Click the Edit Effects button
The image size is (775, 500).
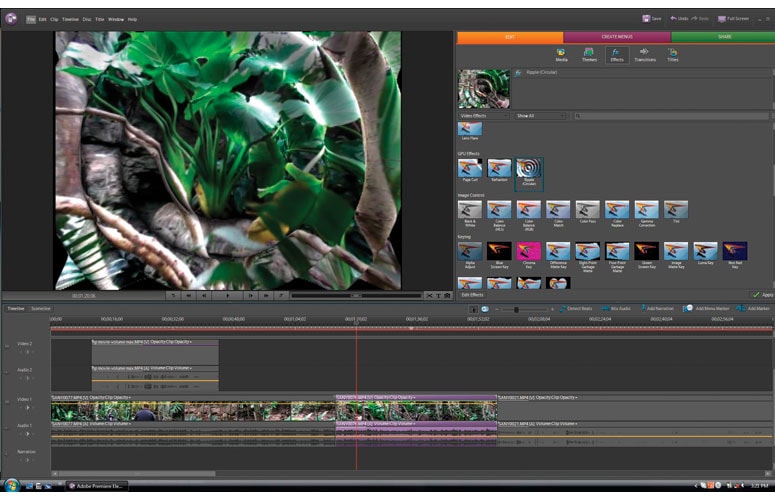(473, 295)
